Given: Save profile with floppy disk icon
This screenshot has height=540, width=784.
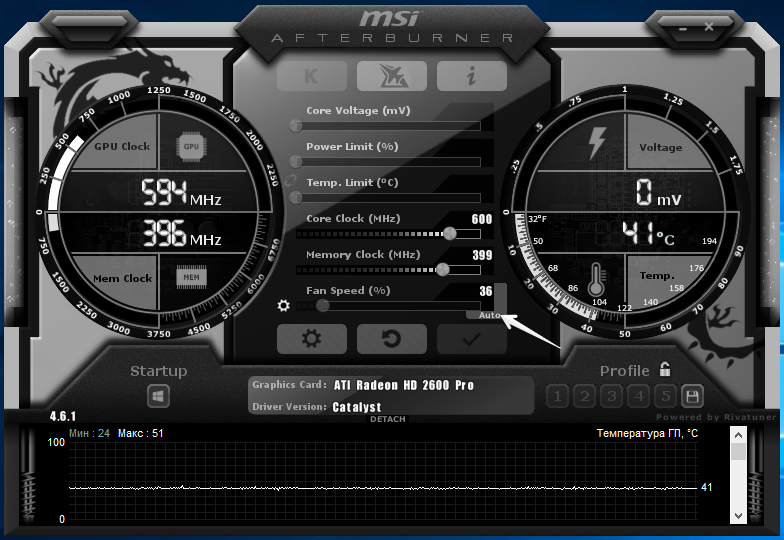Looking at the screenshot, I should click(692, 396).
